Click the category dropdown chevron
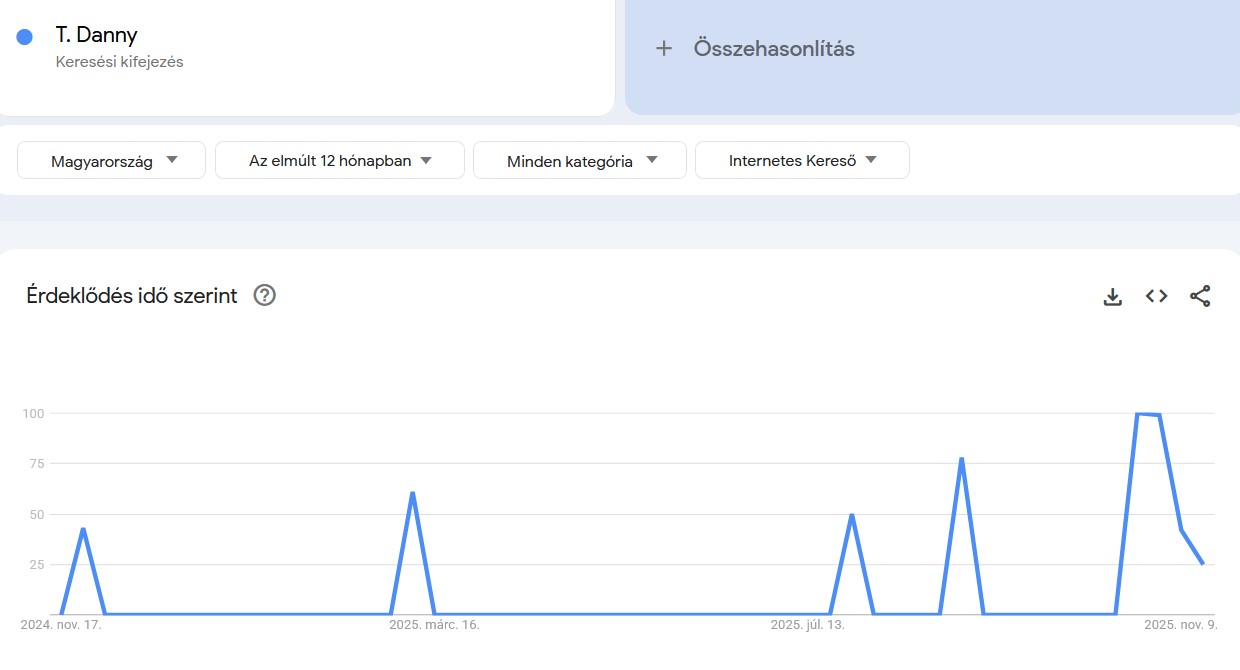1240x670 pixels. [652, 159]
